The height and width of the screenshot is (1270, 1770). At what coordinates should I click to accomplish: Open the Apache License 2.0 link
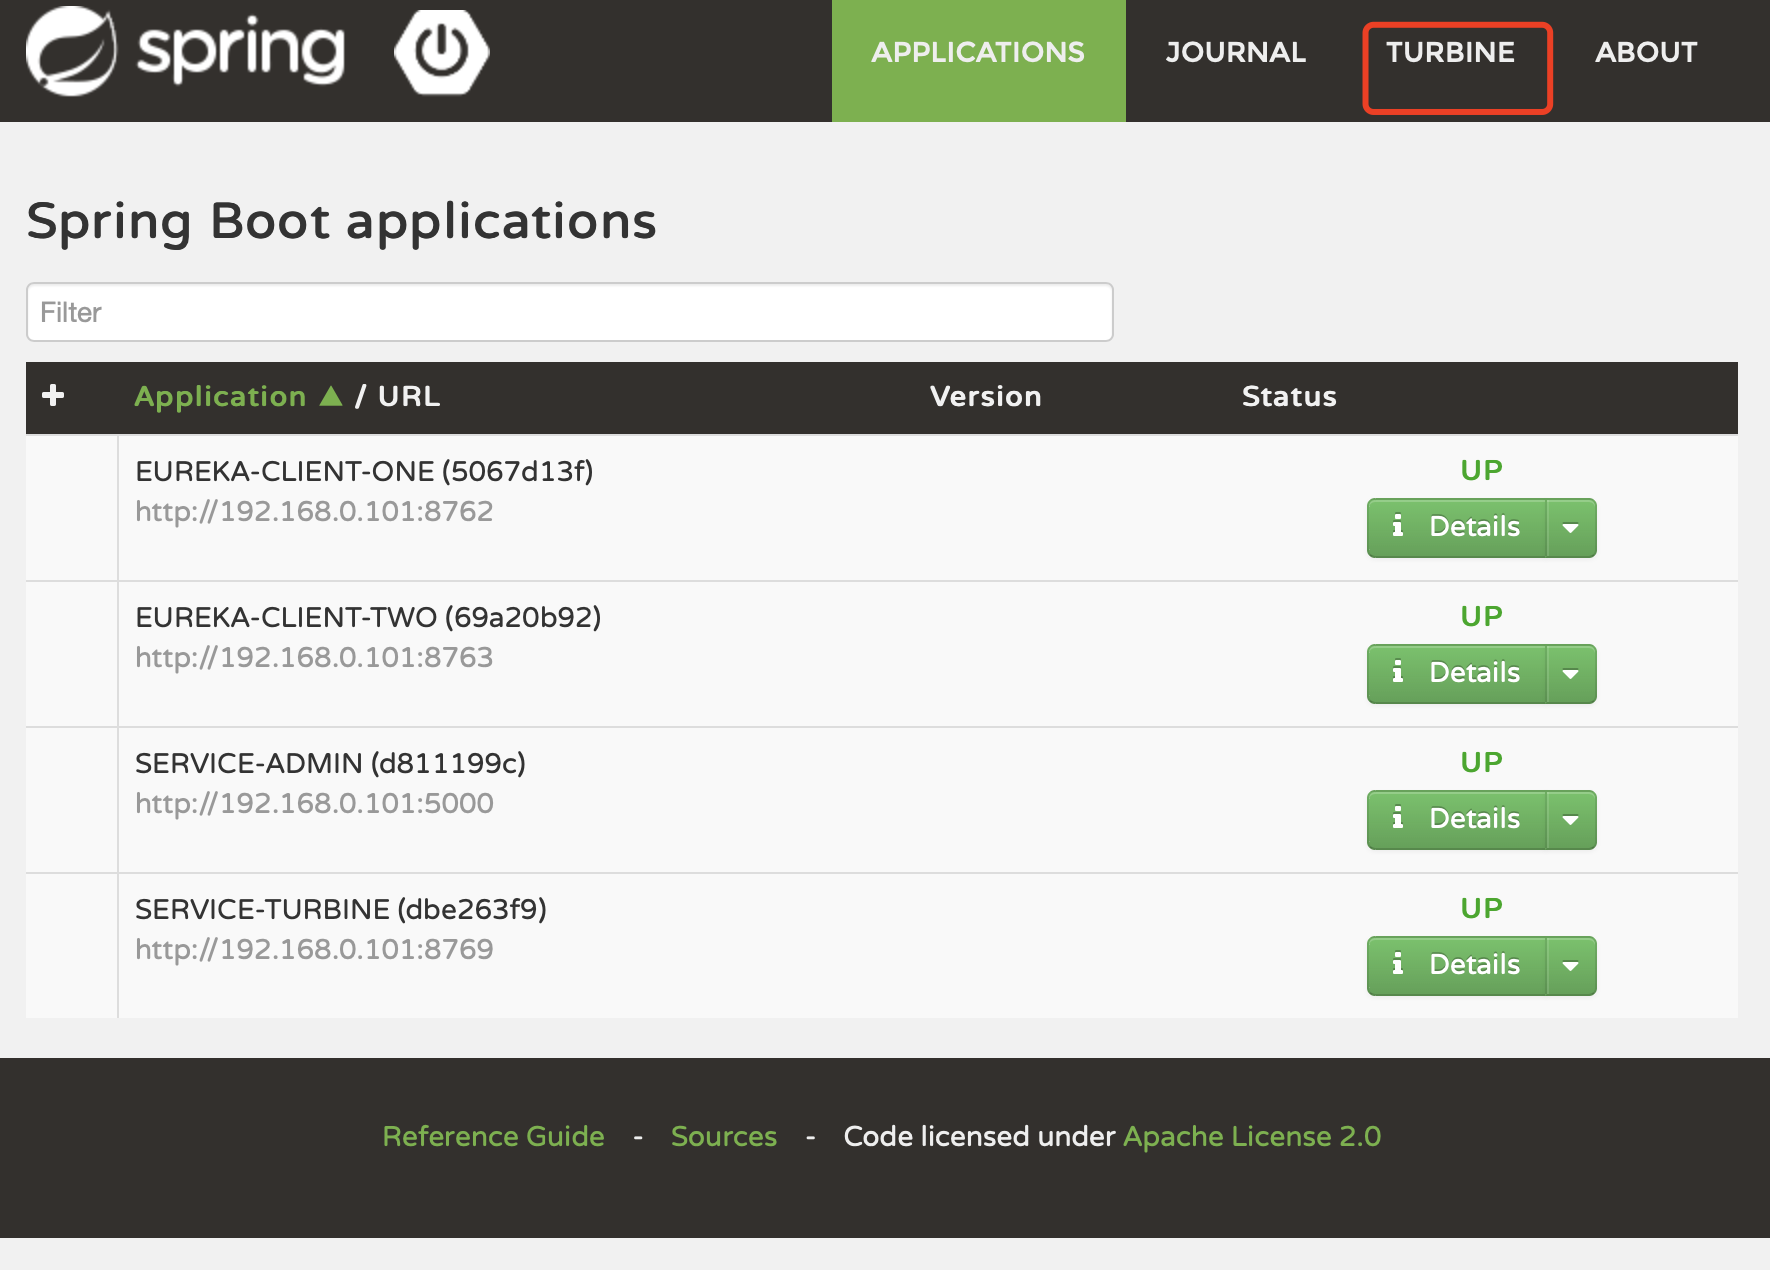coord(1252,1137)
